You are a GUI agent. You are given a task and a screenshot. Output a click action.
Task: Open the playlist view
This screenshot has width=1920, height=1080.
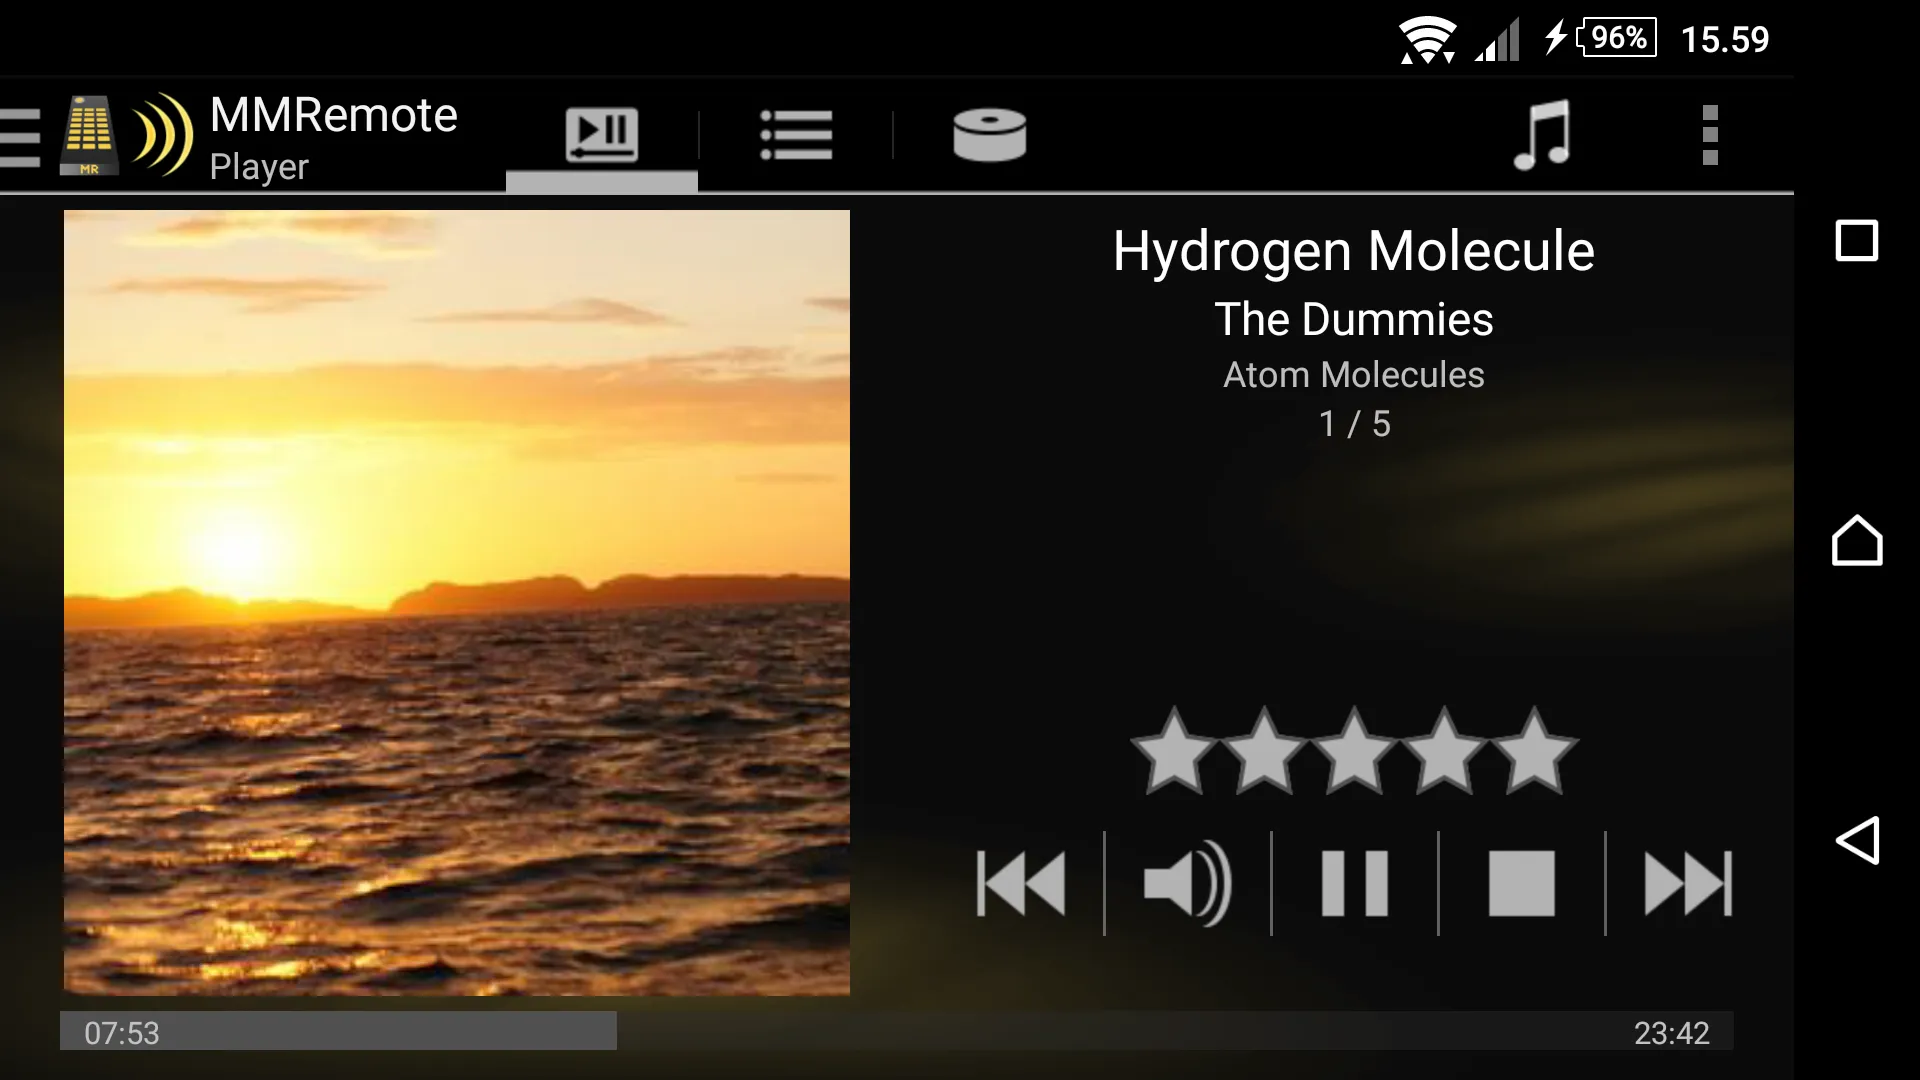(x=793, y=132)
